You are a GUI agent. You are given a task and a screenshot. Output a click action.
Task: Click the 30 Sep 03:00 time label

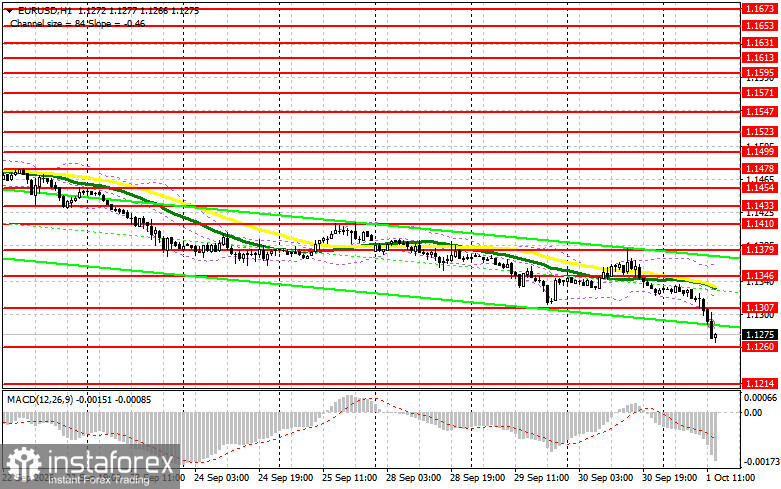click(606, 478)
